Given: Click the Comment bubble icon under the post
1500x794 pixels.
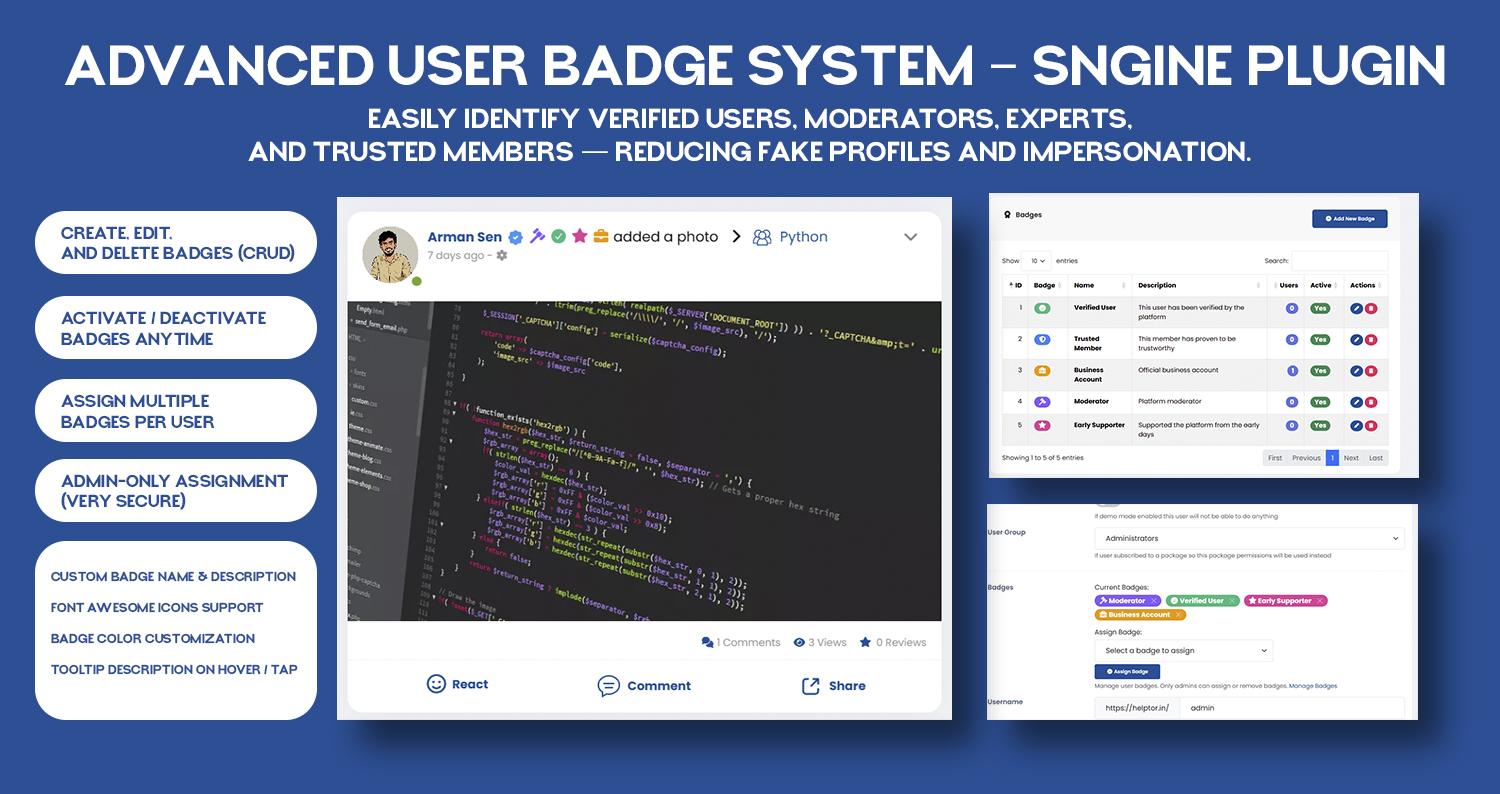Looking at the screenshot, I should click(x=610, y=686).
